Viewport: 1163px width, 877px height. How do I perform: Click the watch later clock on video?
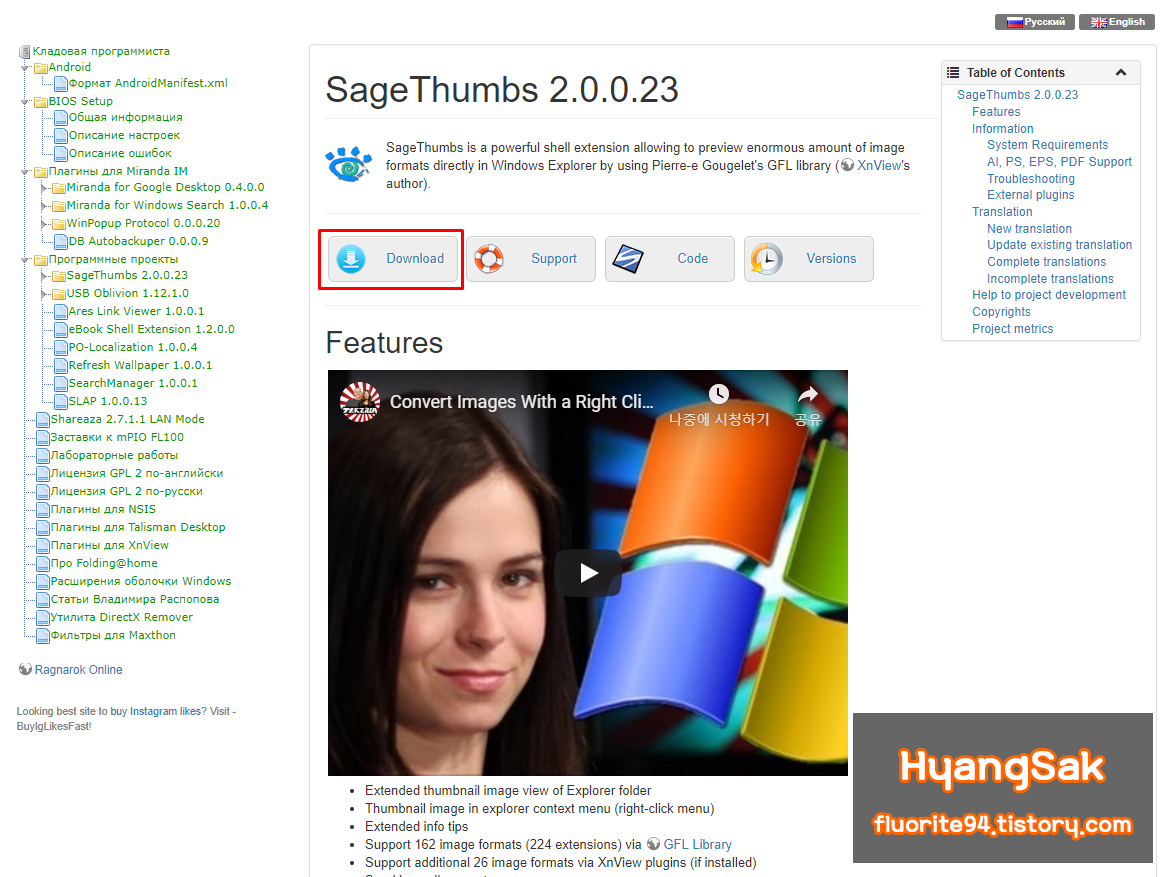(719, 394)
